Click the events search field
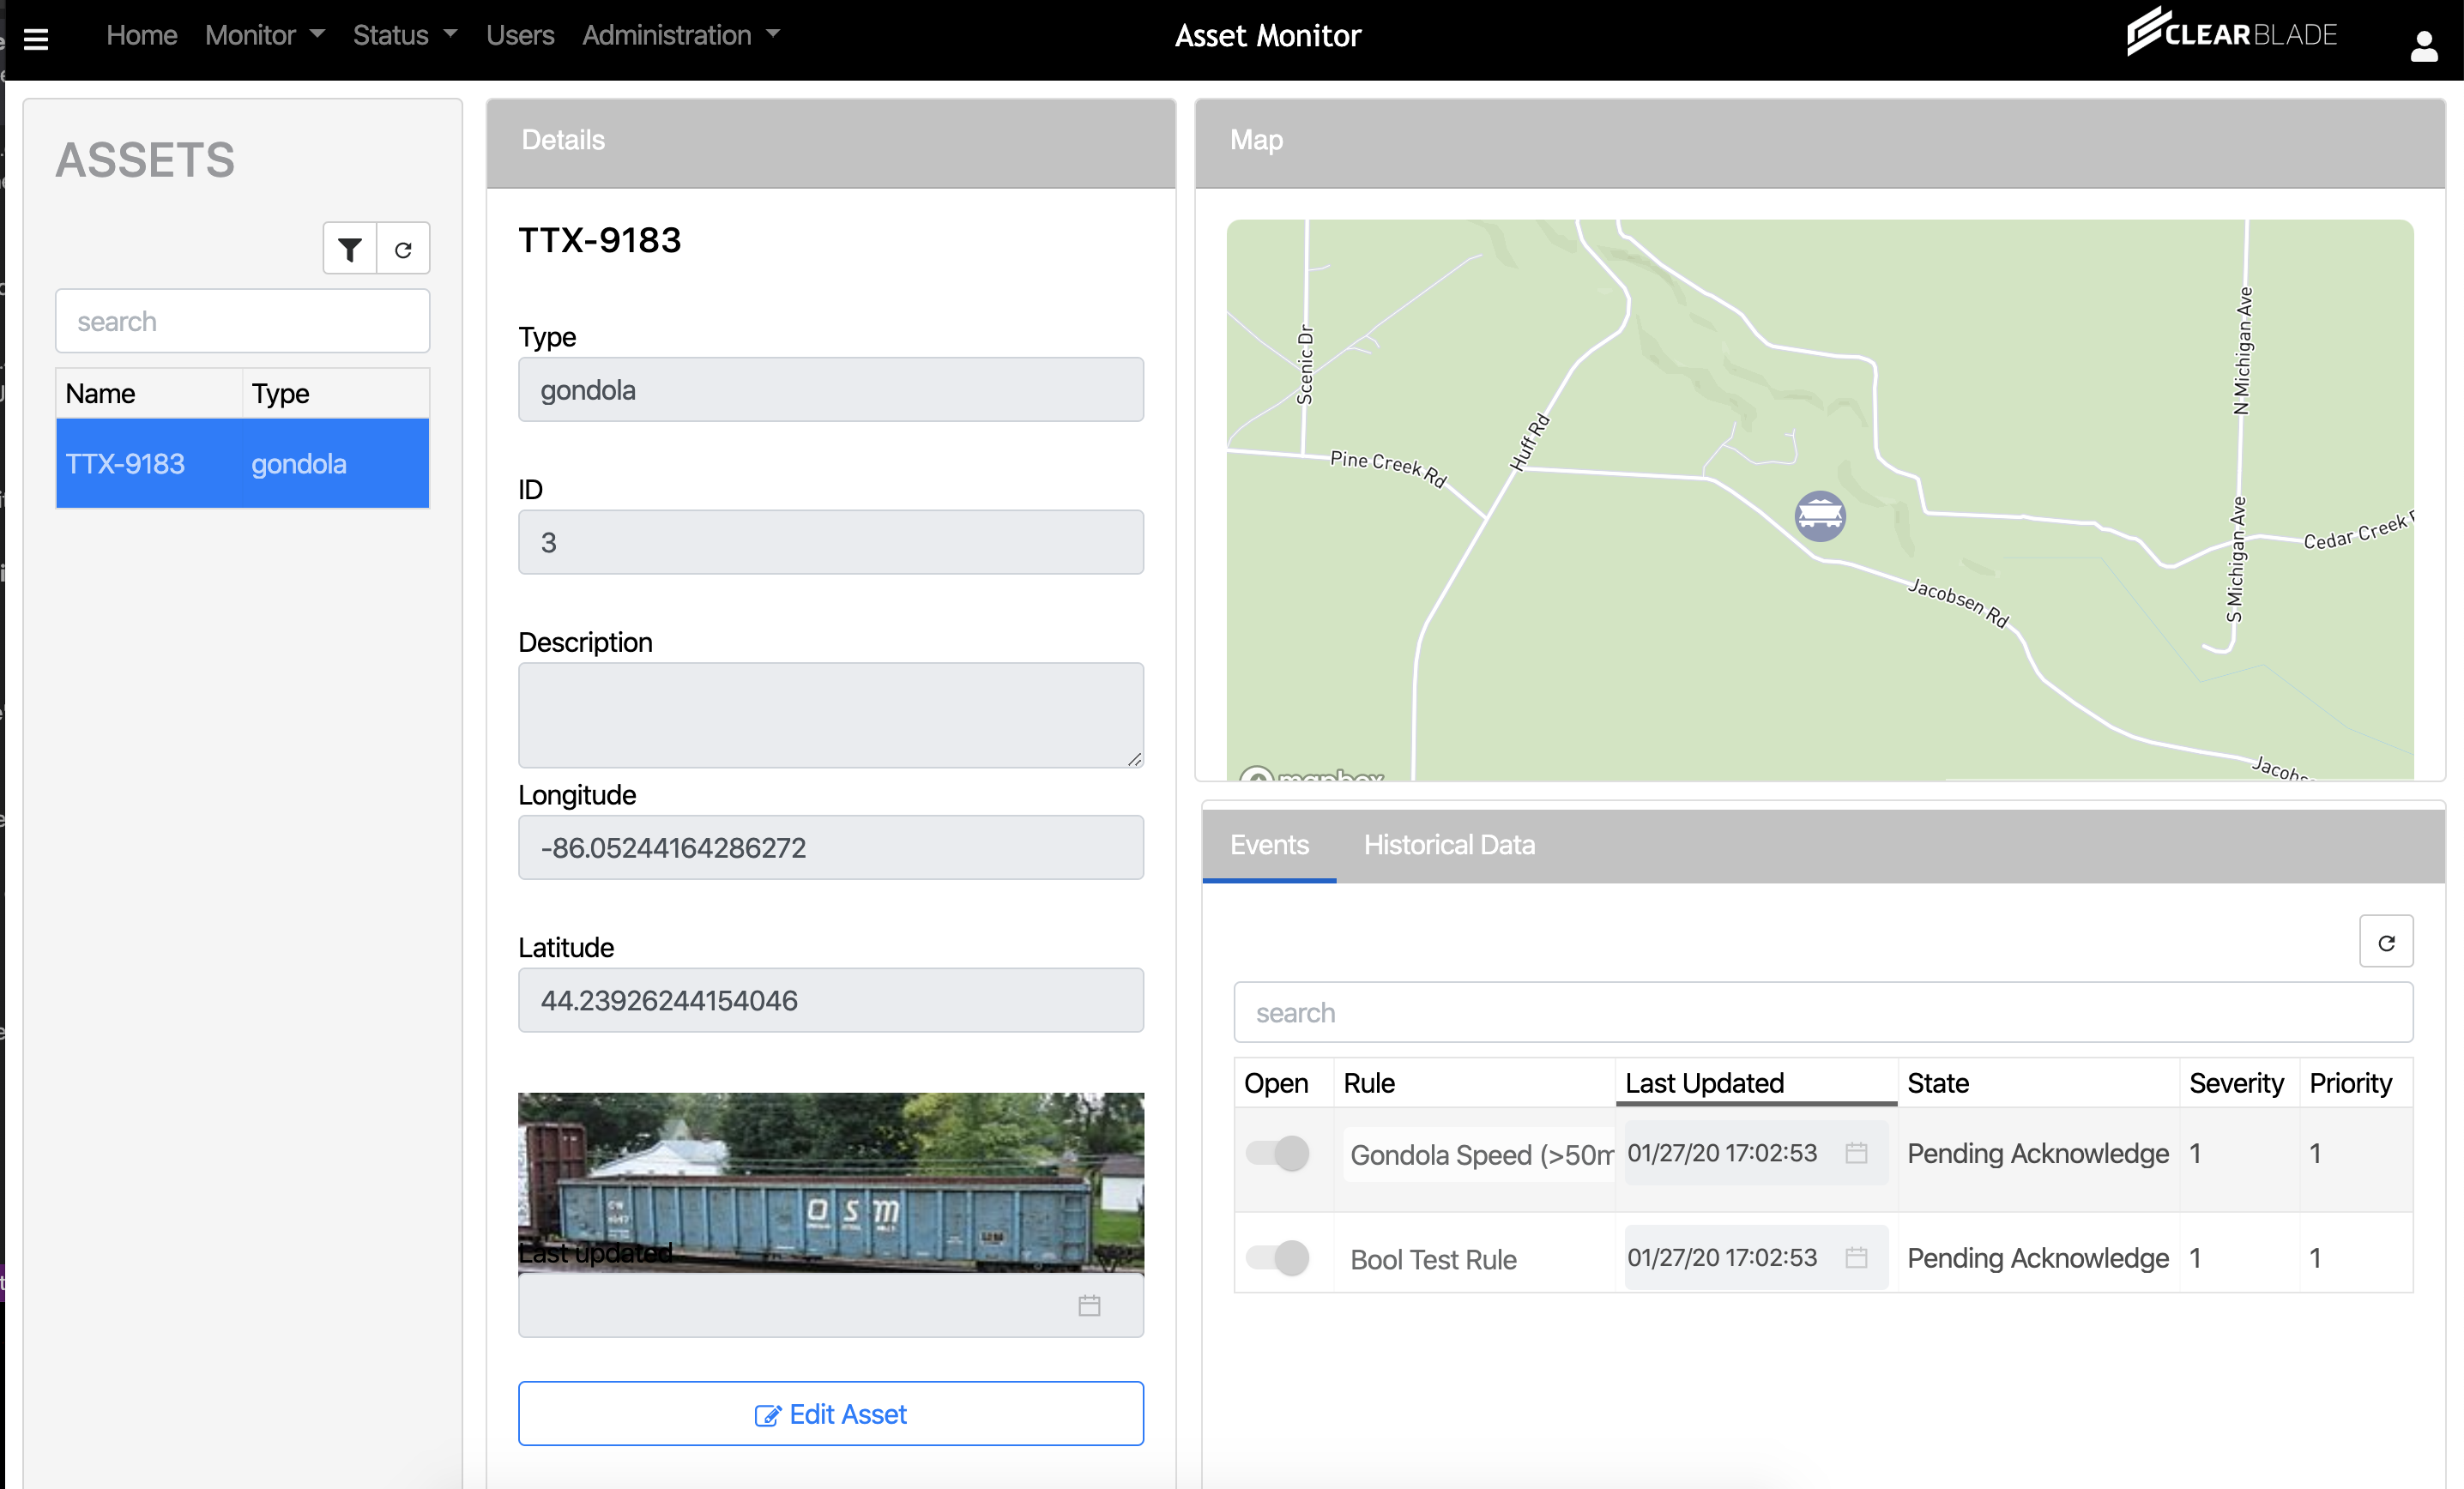 (1822, 1012)
